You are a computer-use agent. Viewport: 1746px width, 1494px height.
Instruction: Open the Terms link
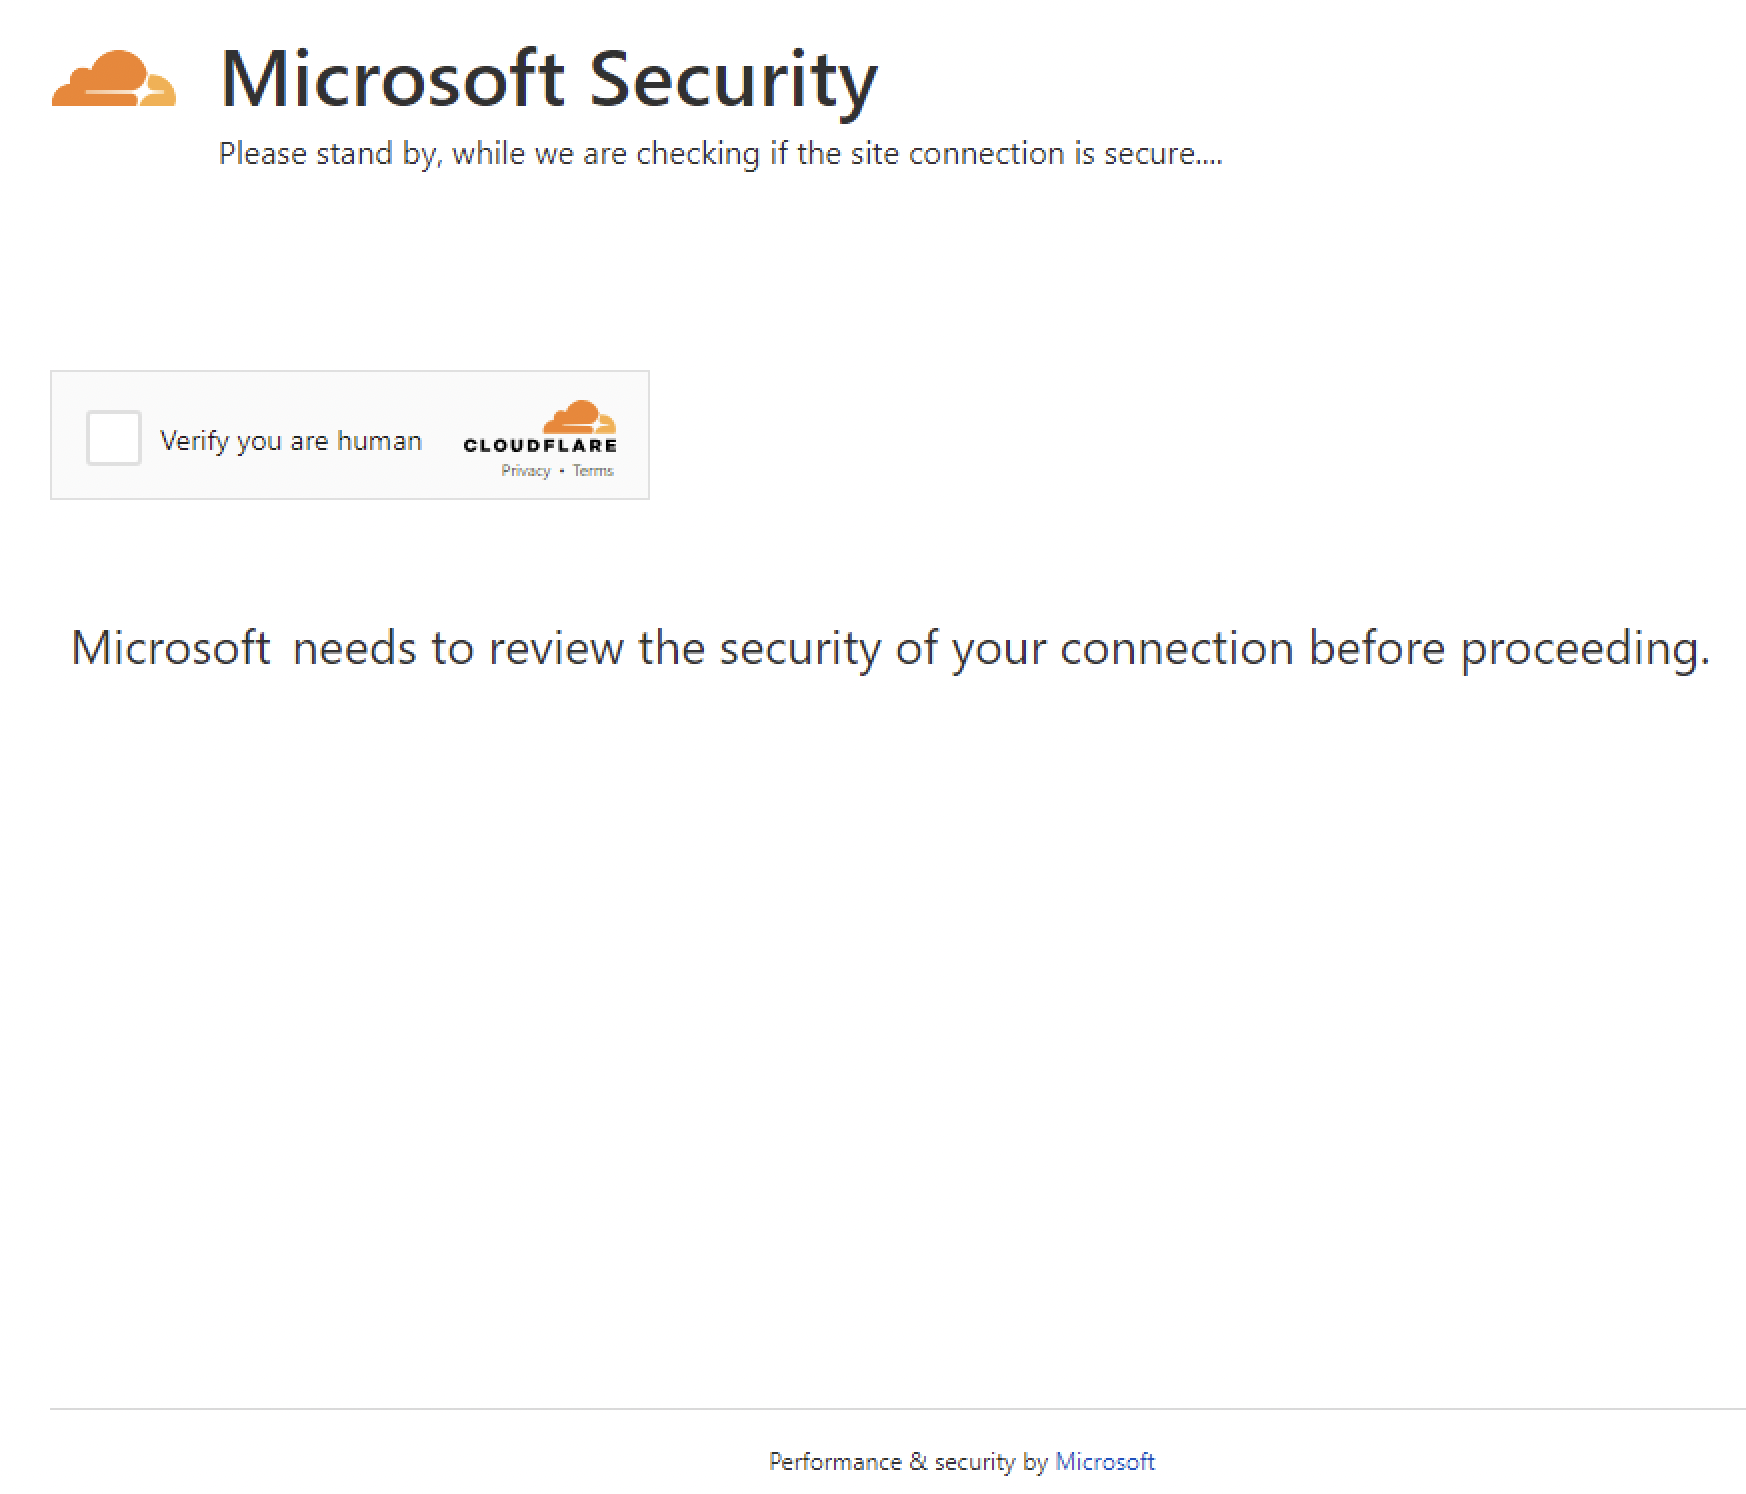coord(593,470)
